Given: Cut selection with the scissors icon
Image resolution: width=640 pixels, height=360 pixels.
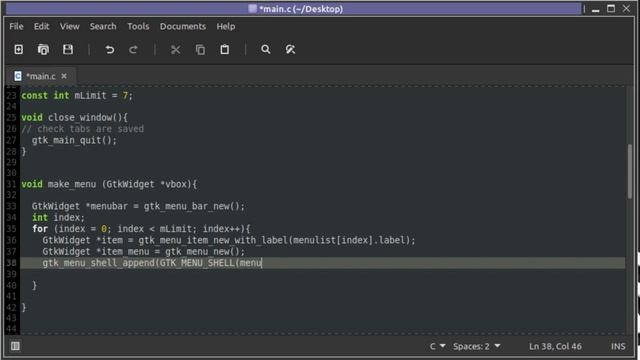Looking at the screenshot, I should pyautogui.click(x=176, y=49).
